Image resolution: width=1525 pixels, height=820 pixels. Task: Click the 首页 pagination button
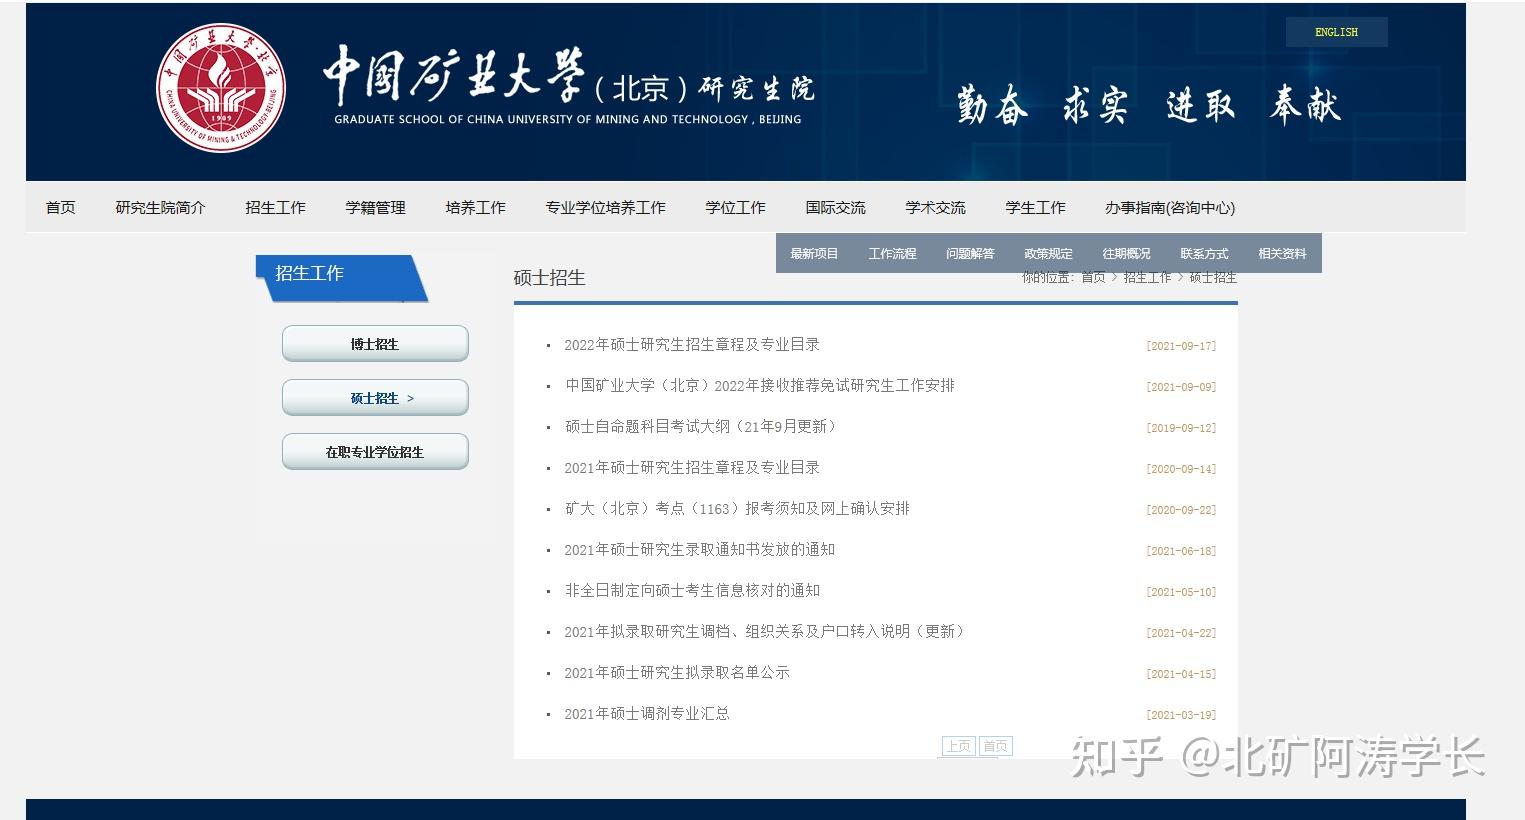[995, 746]
